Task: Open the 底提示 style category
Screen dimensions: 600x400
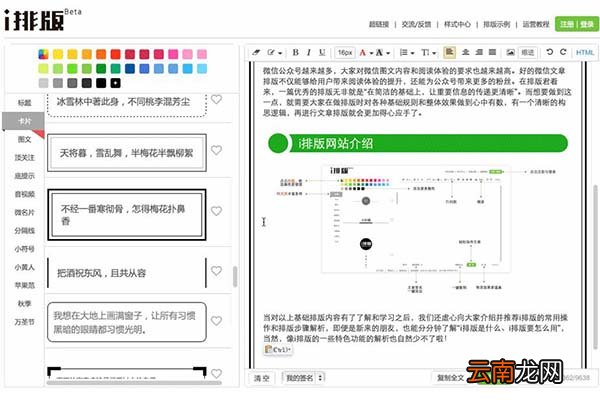Action: pyautogui.click(x=24, y=176)
